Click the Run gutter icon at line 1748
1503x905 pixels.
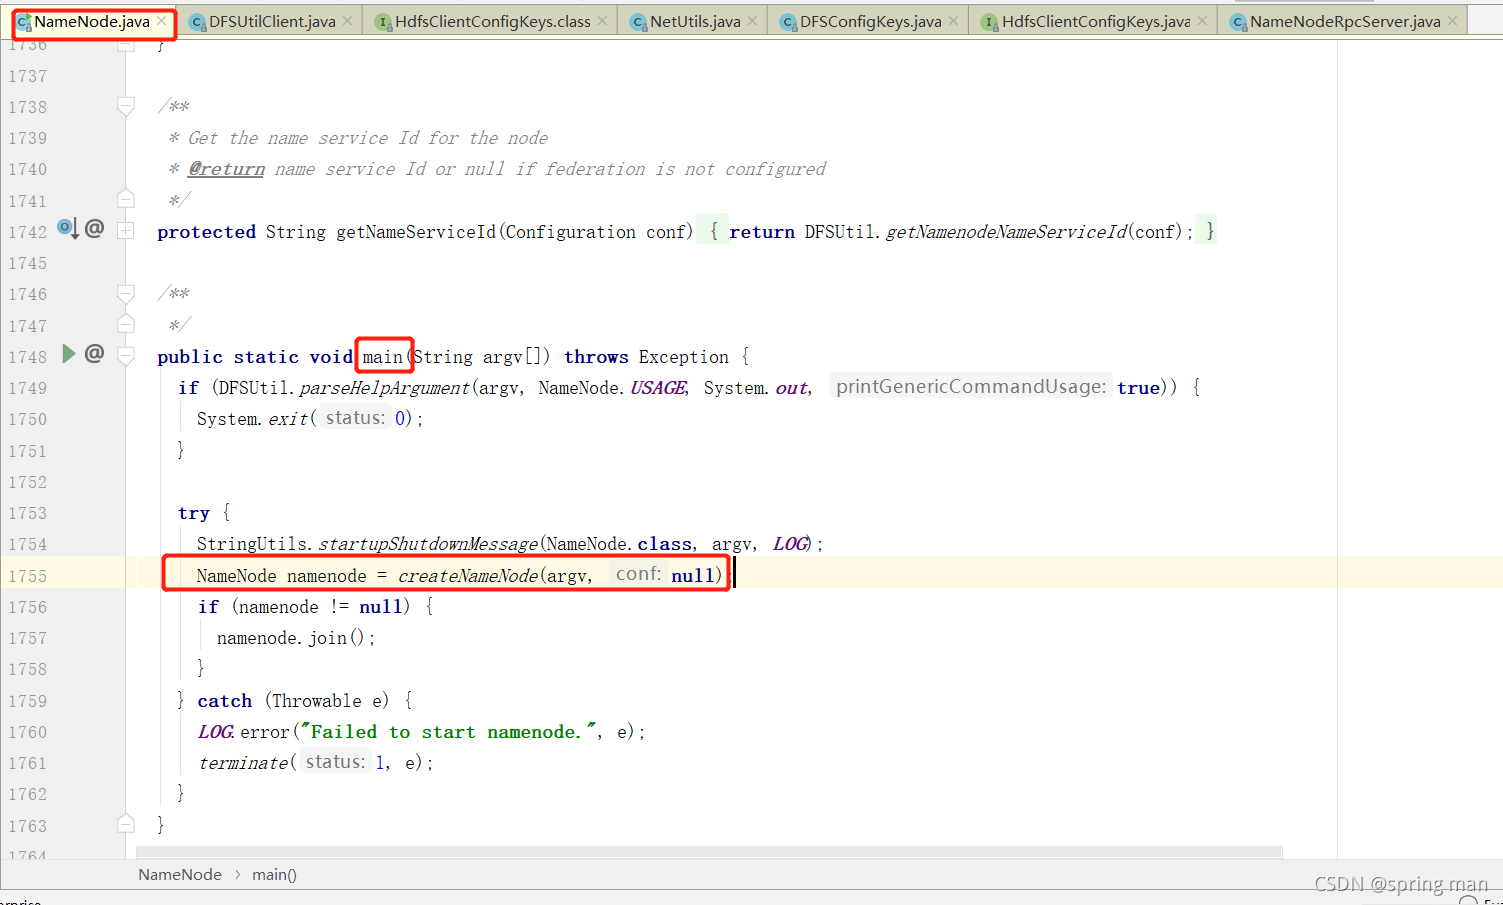pos(68,354)
